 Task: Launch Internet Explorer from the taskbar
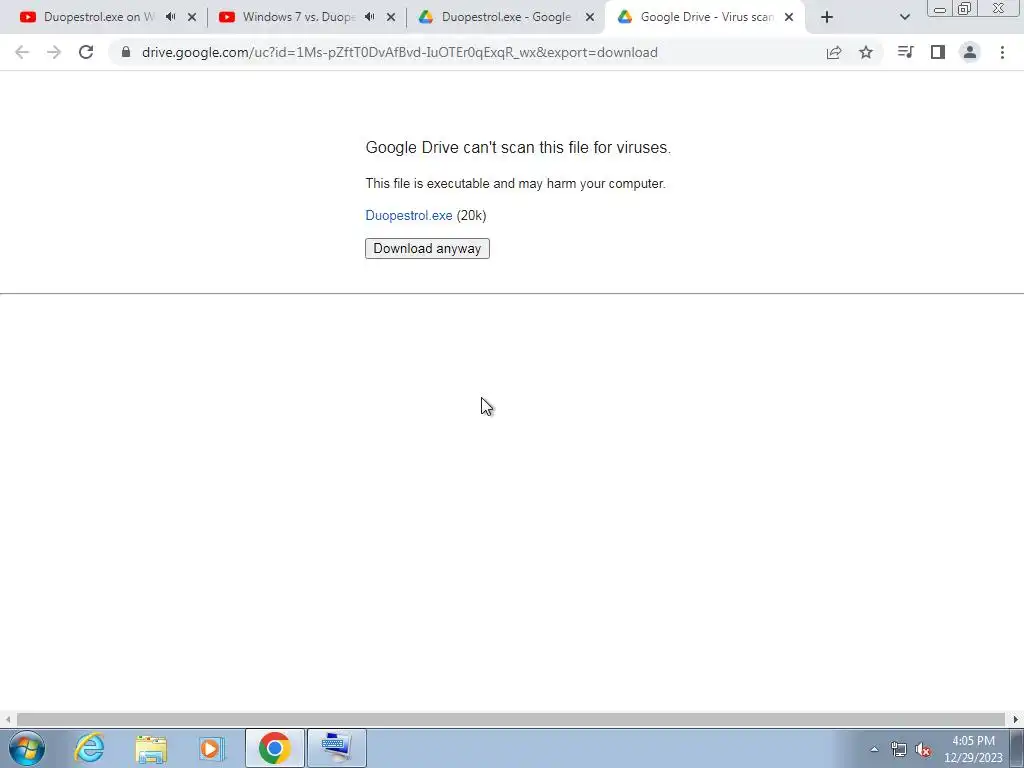tap(89, 748)
